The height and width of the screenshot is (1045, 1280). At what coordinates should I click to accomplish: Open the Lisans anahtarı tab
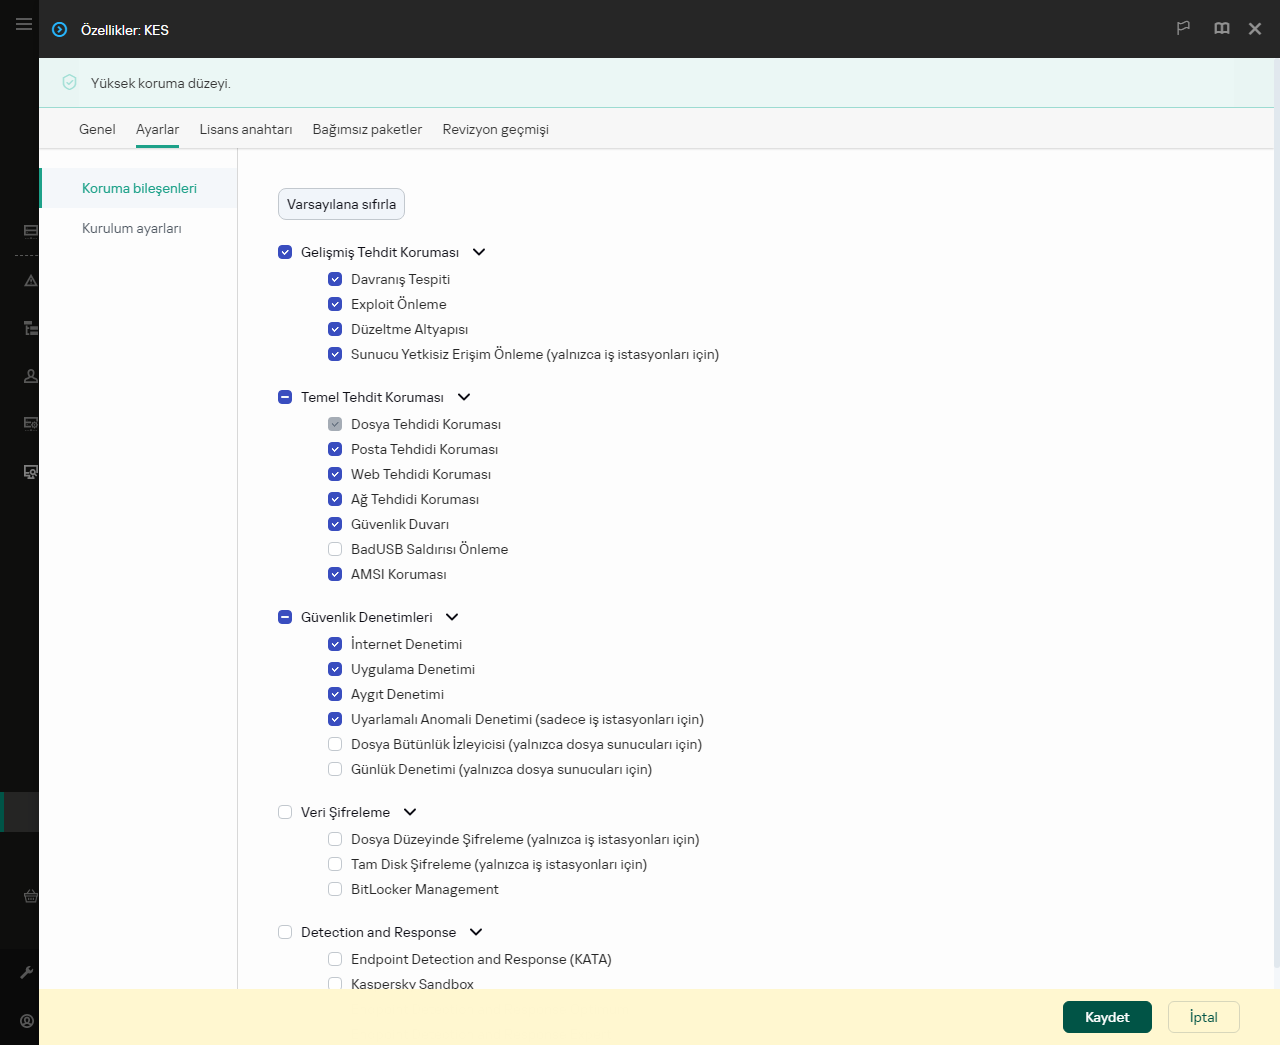246,129
